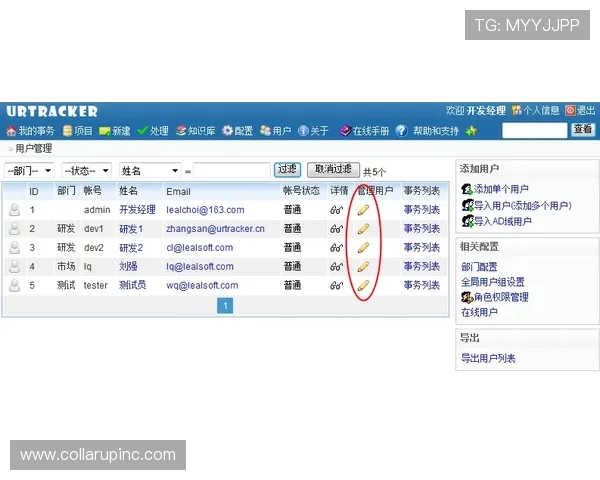View details glasses icon for dev1
Viewport: 600px width, 480px height.
[x=336, y=229]
